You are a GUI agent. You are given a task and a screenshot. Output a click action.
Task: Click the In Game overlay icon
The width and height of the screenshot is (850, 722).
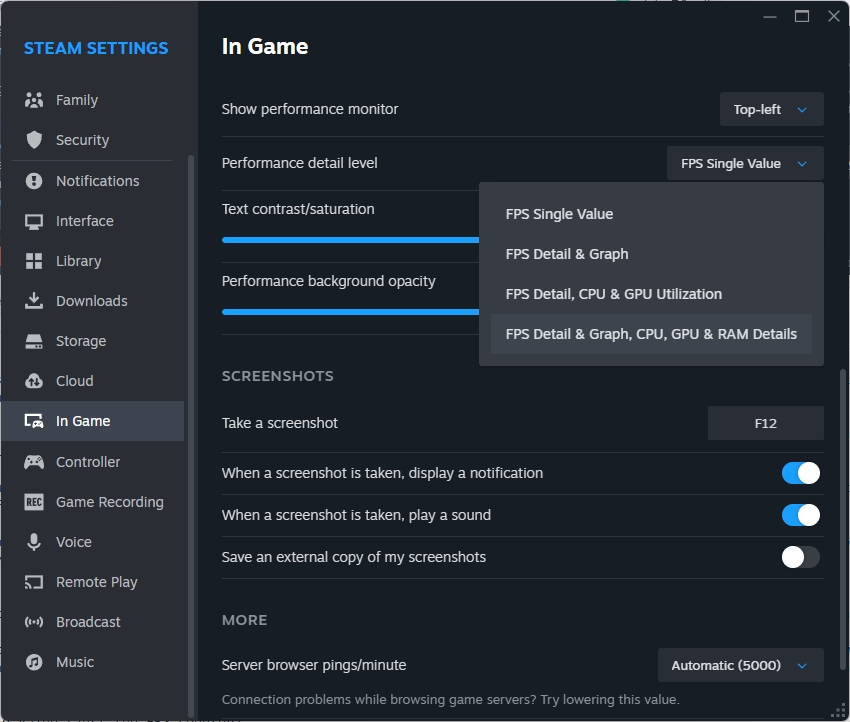coord(34,421)
